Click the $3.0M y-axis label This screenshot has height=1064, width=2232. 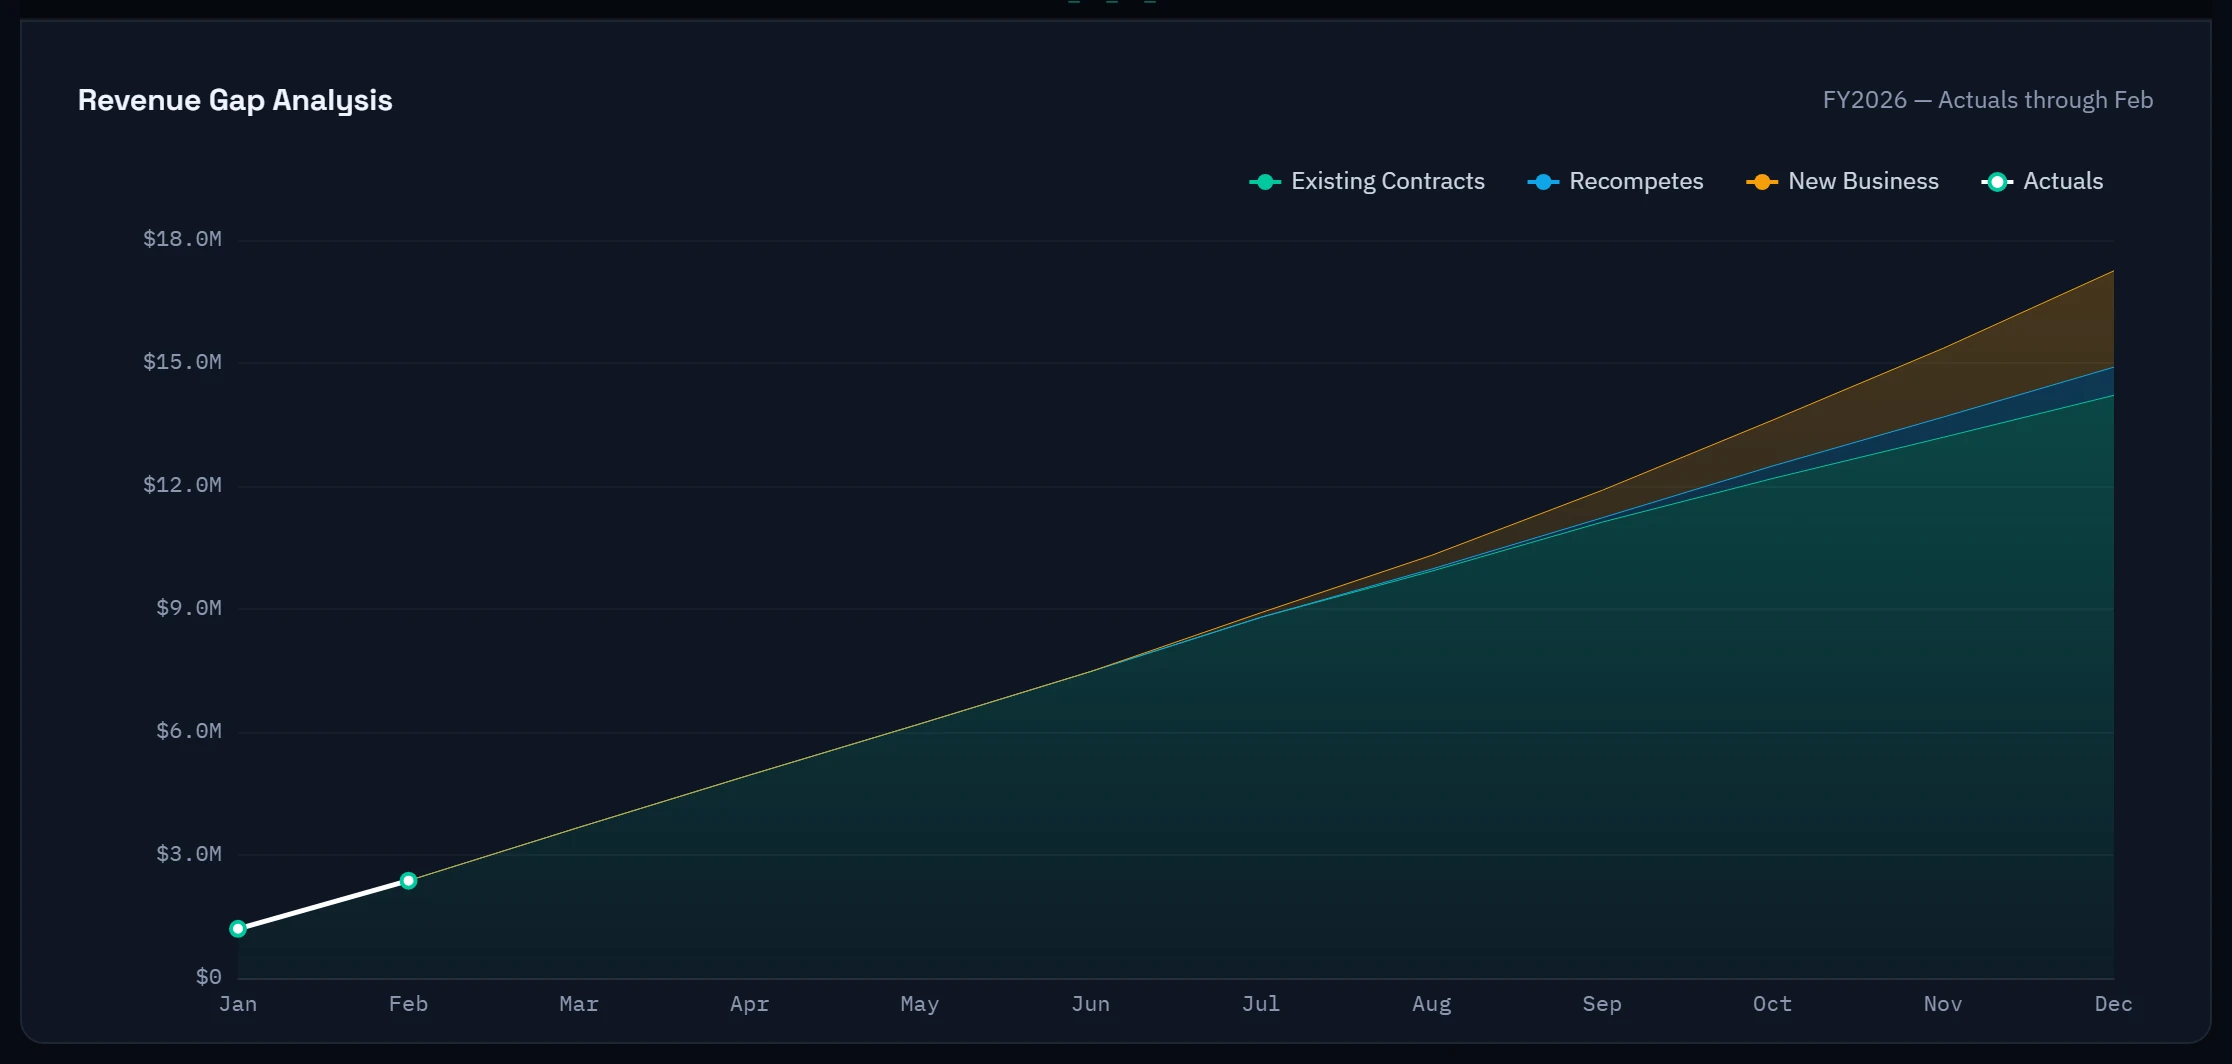[189, 854]
